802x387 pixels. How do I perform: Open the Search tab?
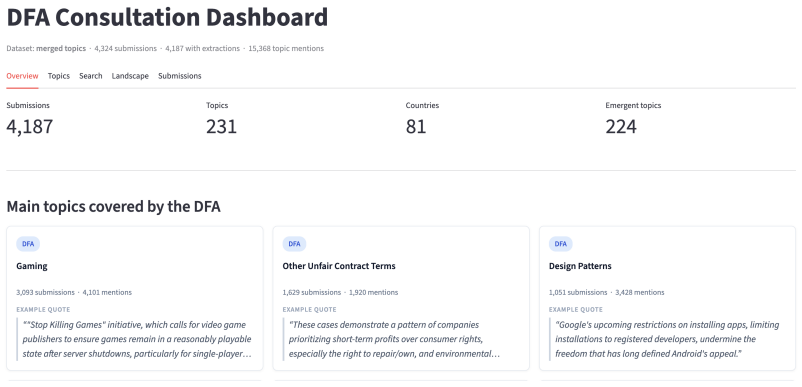[x=91, y=76]
